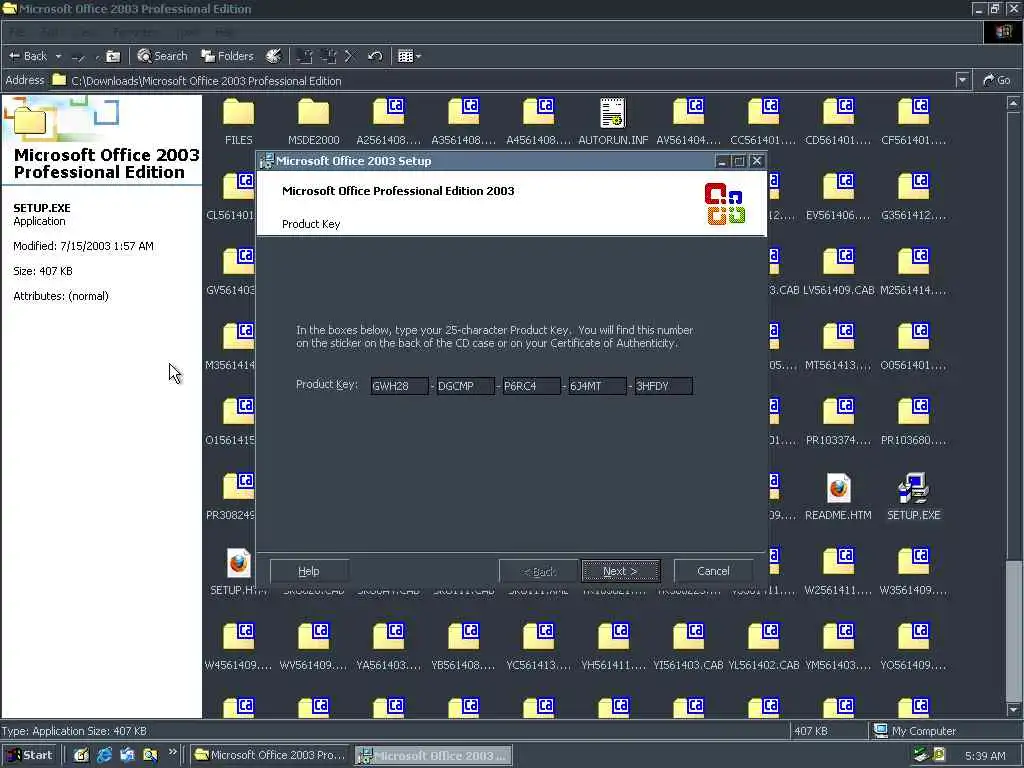Click the third Product Key box (P6RC4)
The width and height of the screenshot is (1024, 768).
532,386
